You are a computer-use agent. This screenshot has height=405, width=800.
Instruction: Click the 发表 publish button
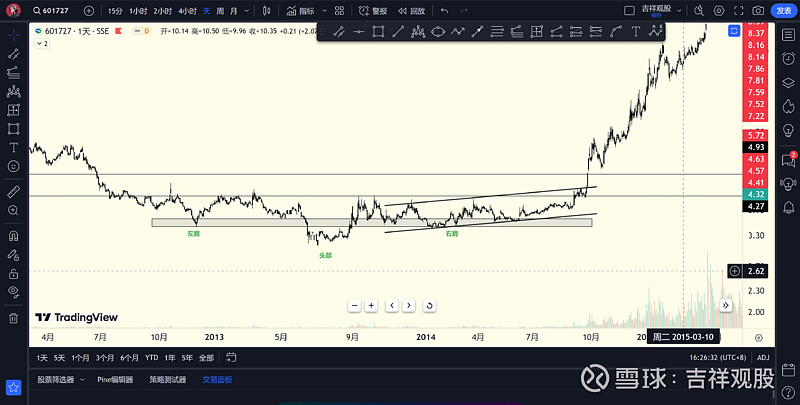[x=784, y=11]
